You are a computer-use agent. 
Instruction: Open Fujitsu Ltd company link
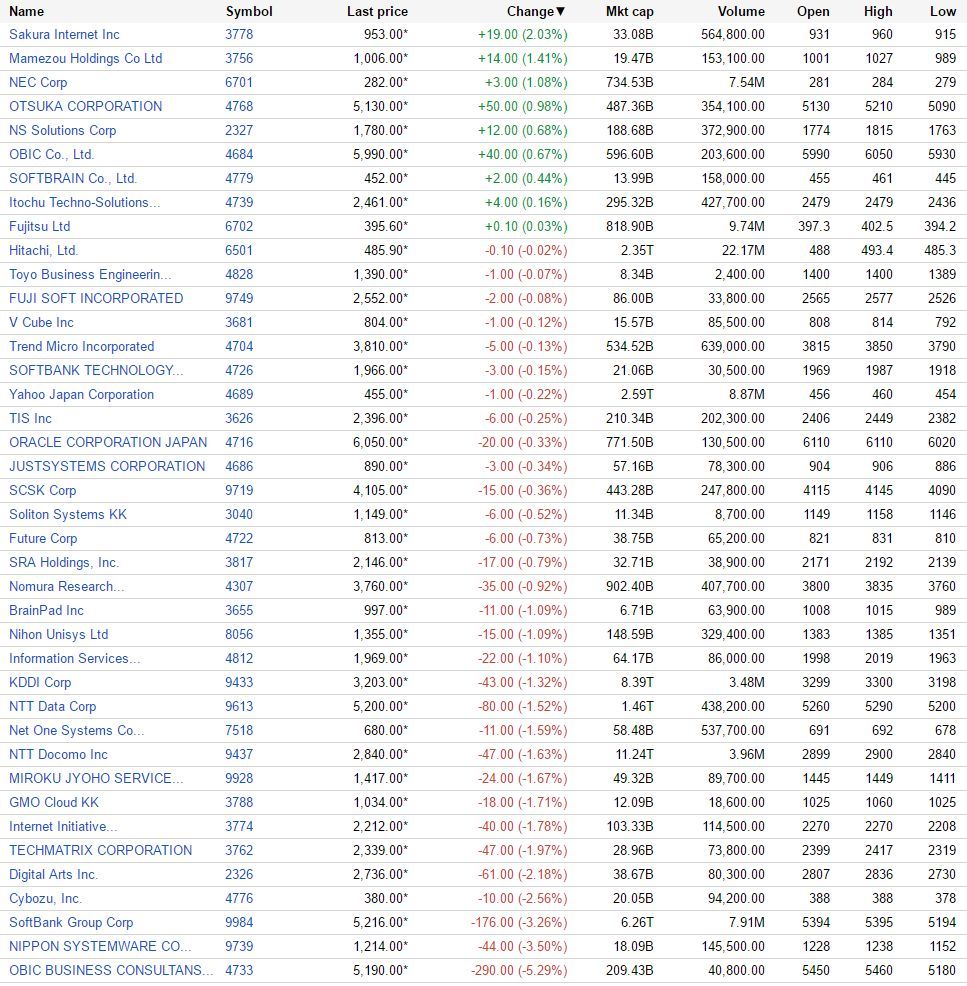click(x=40, y=226)
